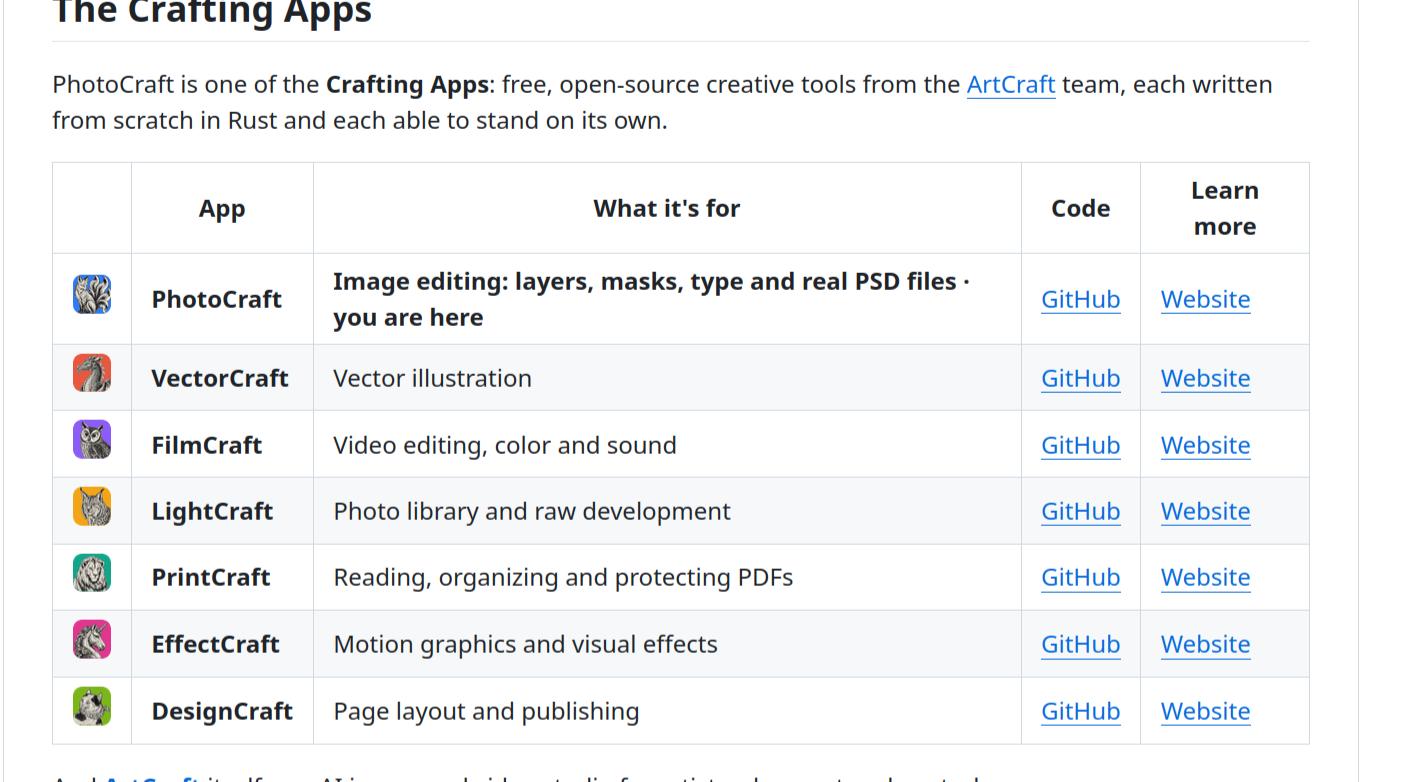Open PrintCraft's GitHub link
Image resolution: width=1422 pixels, height=782 pixels.
(x=1080, y=577)
